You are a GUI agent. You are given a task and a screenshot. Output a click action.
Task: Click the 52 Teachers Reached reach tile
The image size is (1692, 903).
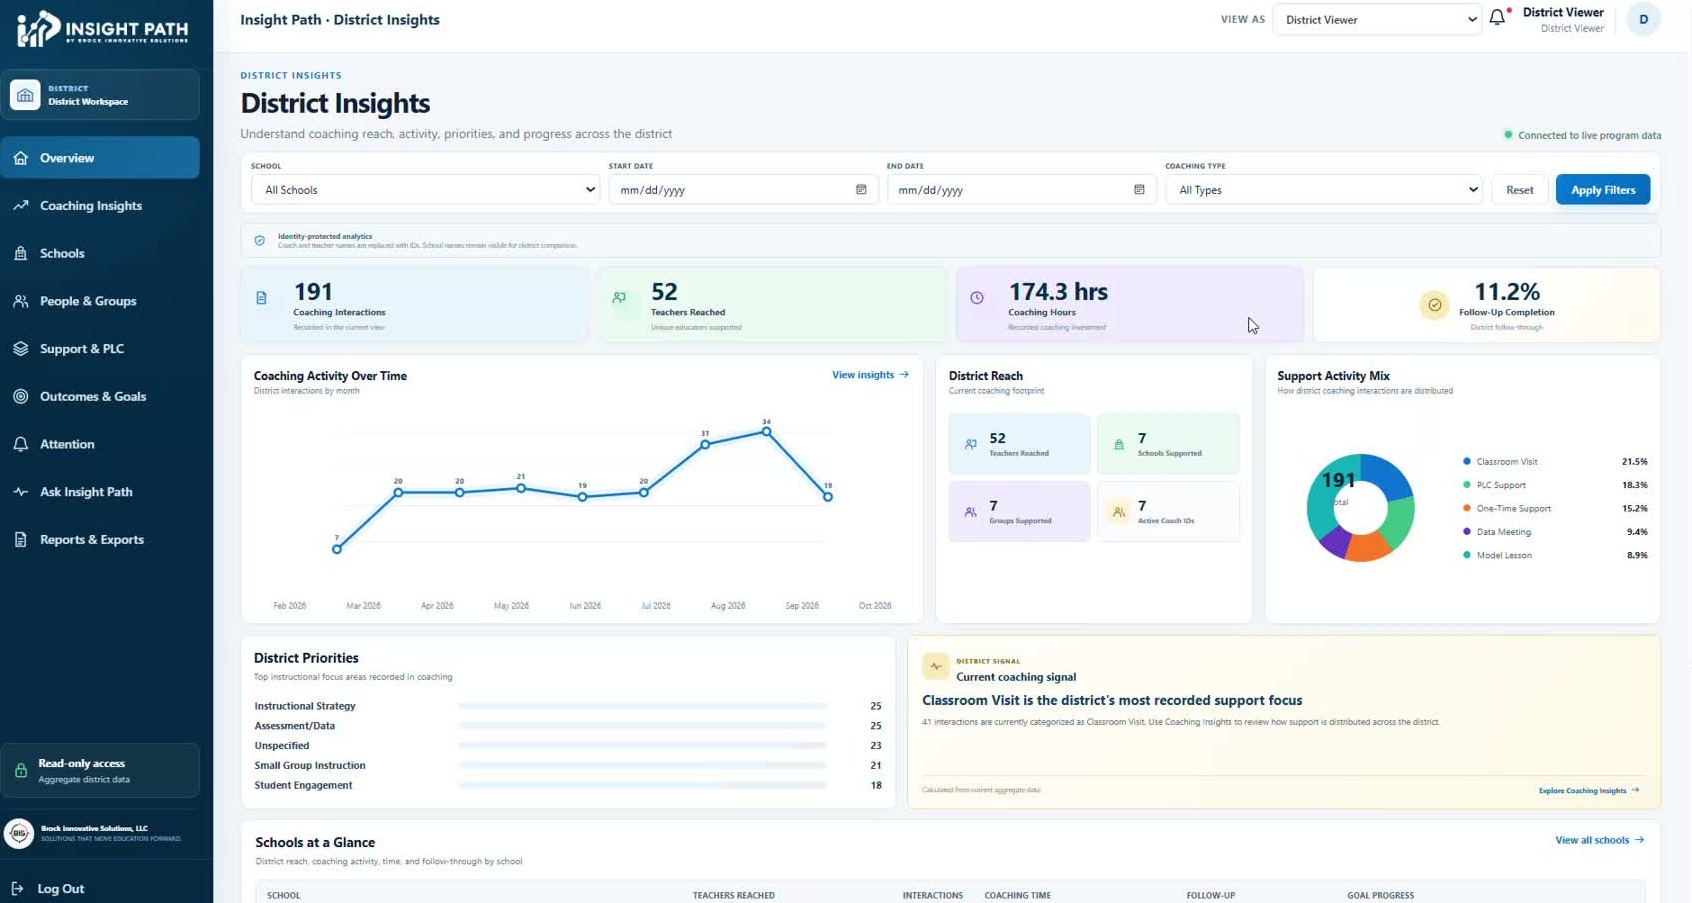pyautogui.click(x=1019, y=444)
